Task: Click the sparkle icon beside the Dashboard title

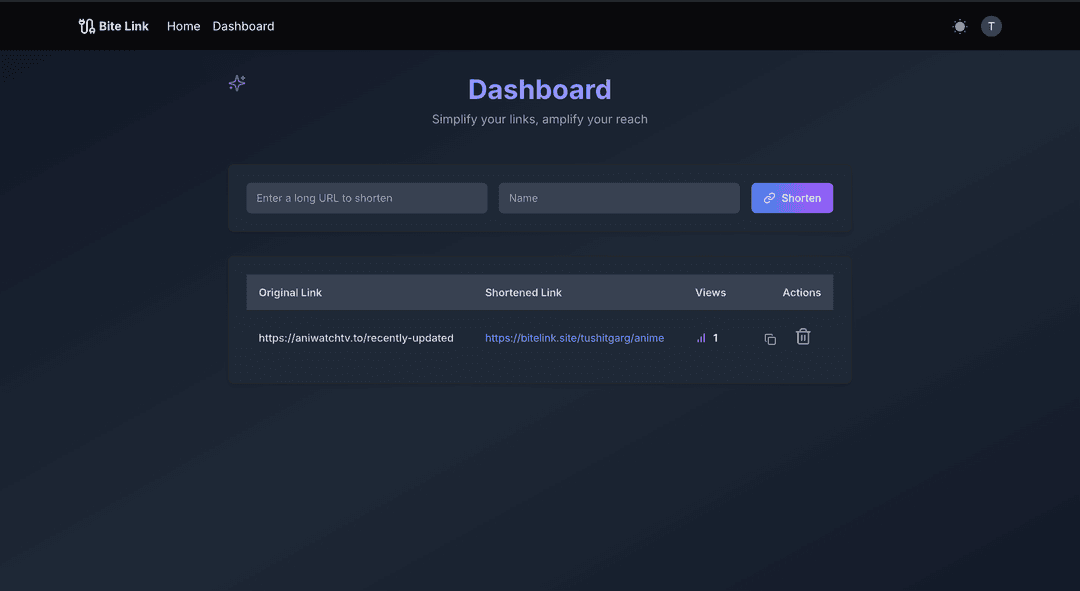Action: 237,83
